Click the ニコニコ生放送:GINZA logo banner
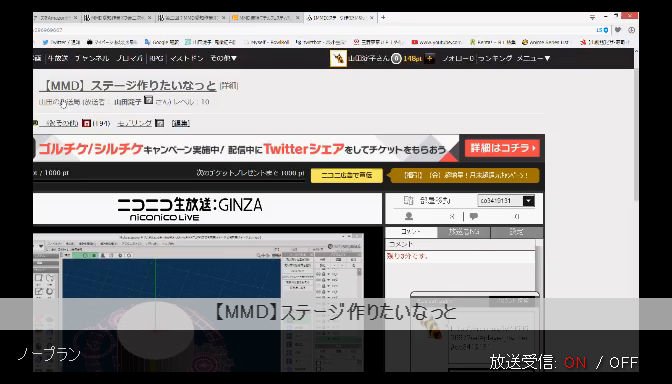Screen dimensions: 672x384 click(x=207, y=208)
